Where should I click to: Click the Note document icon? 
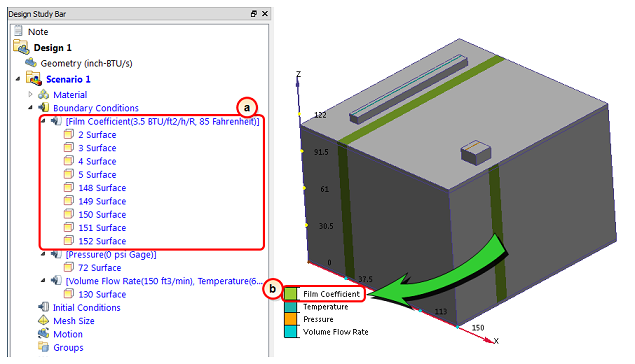tap(18, 31)
